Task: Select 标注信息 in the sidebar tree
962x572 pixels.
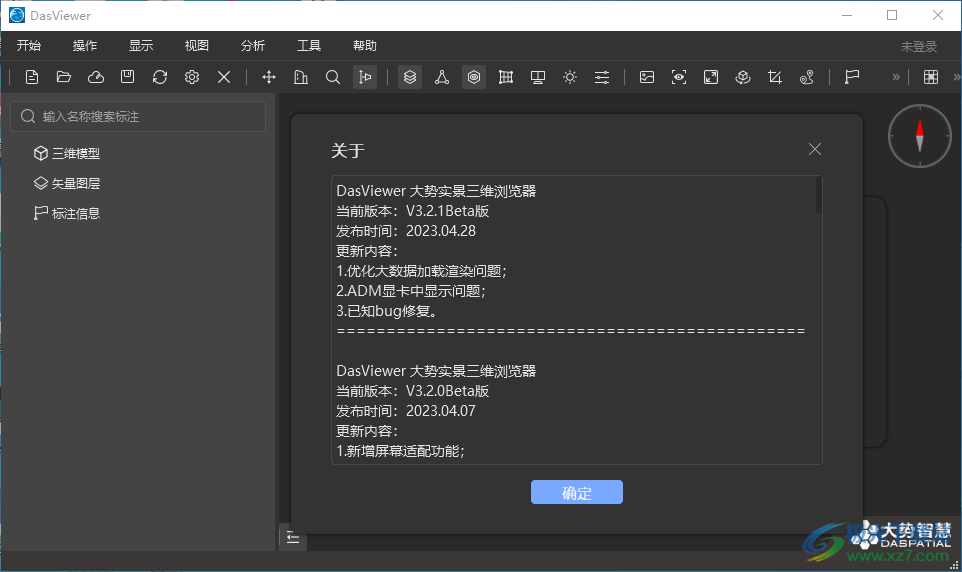Action: 67,214
